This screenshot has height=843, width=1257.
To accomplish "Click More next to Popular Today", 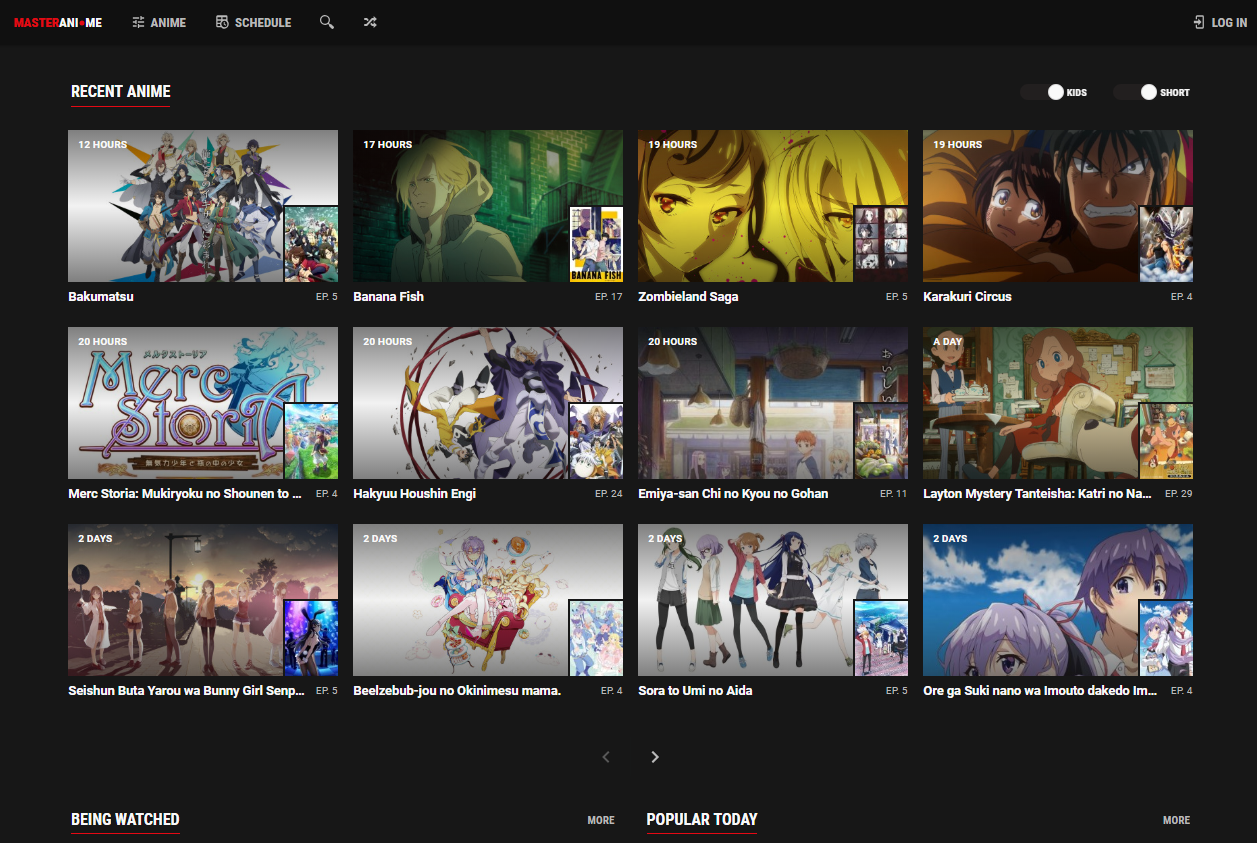I will (x=1176, y=820).
